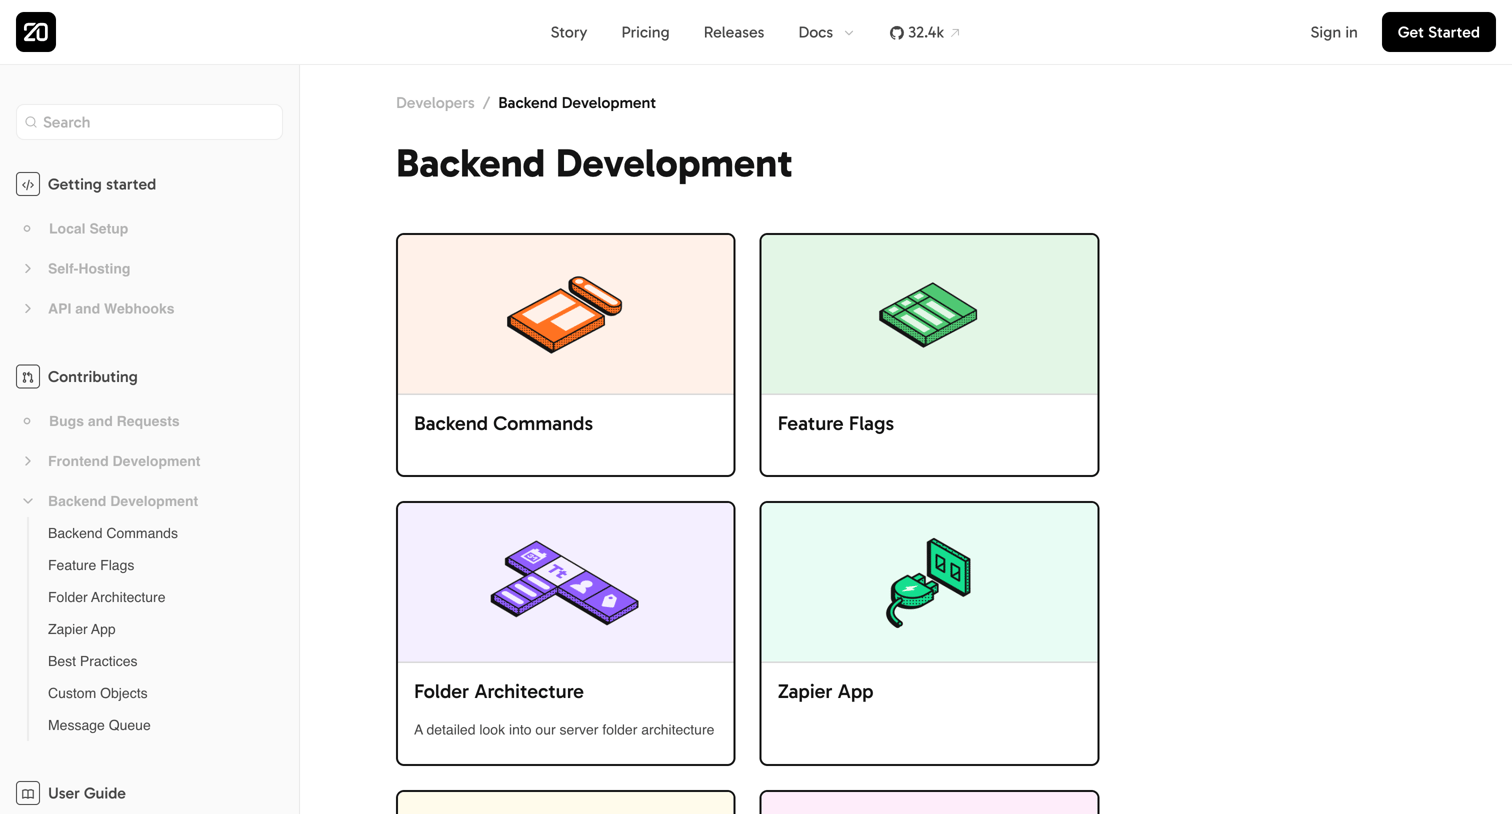
Task: Click the folder architecture description text
Action: pos(564,730)
